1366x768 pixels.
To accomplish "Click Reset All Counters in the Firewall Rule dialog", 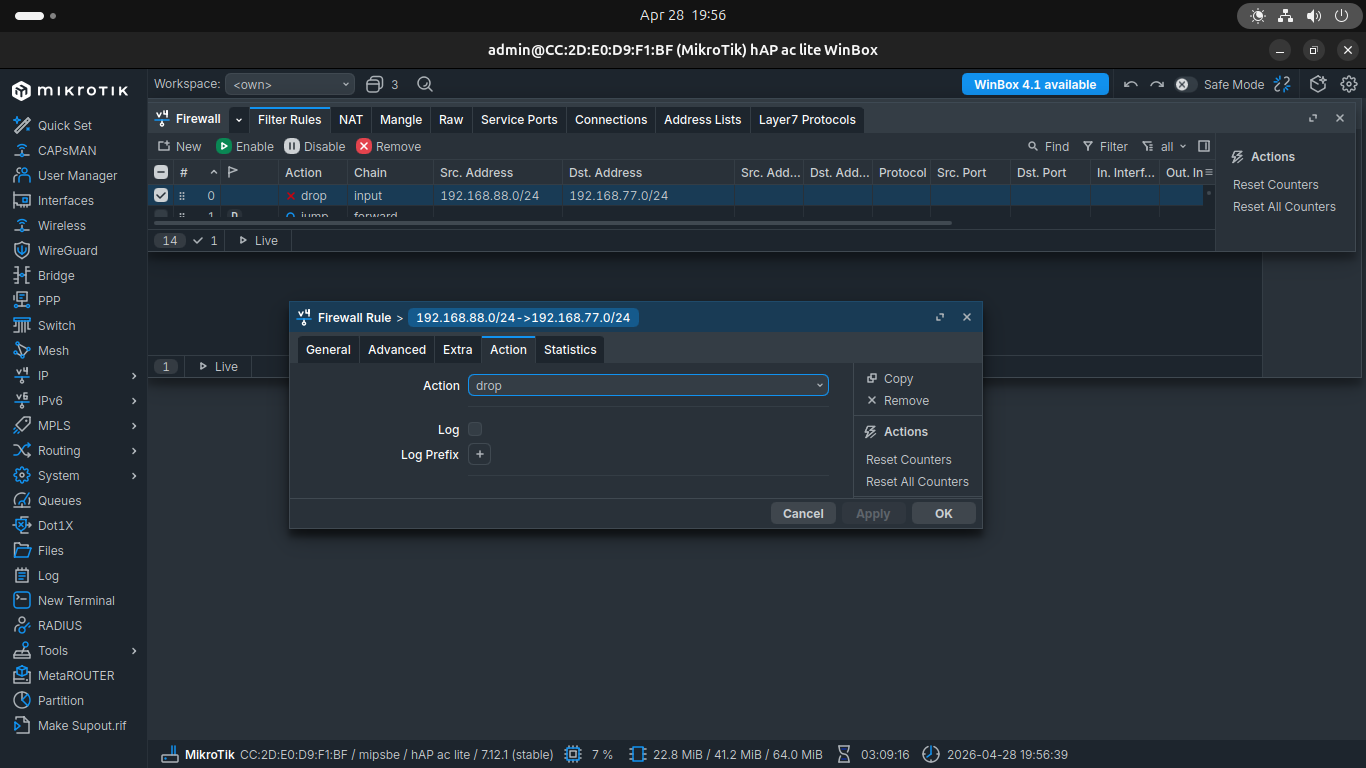I will coord(917,481).
